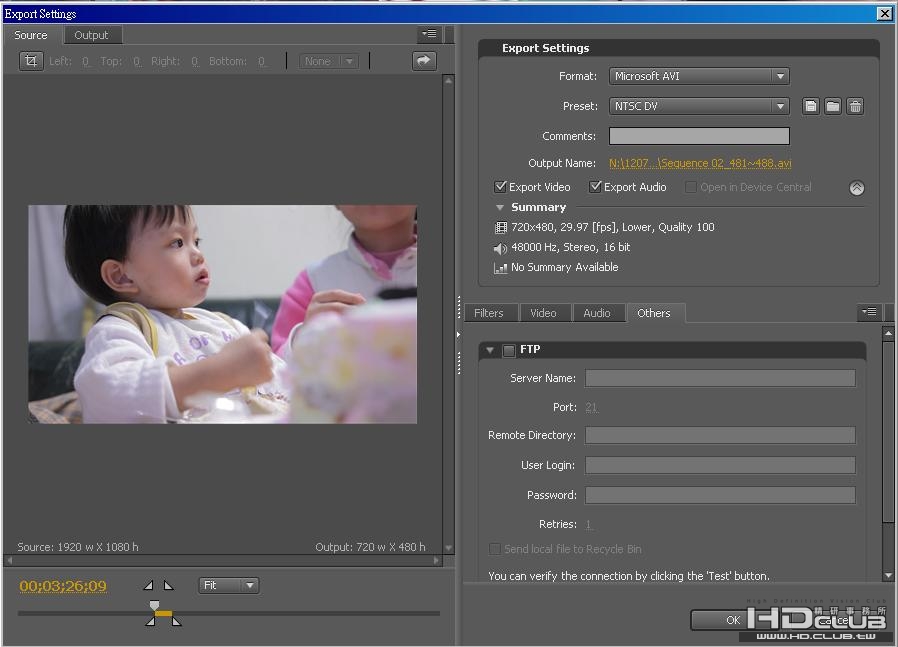Viewport: 898px width, 647px height.
Task: Click the Password field
Action: 720,495
